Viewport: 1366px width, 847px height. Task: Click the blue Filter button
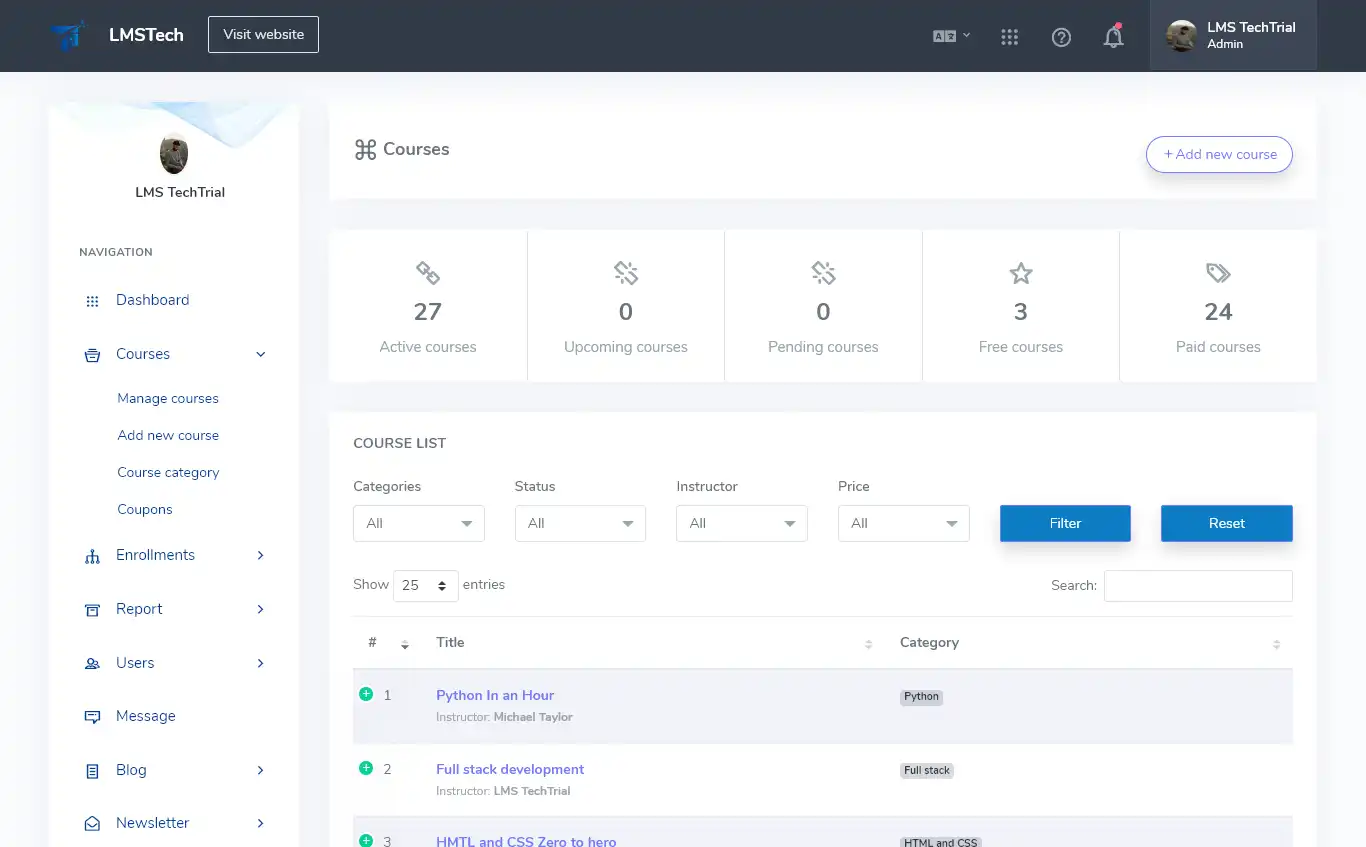point(1065,523)
